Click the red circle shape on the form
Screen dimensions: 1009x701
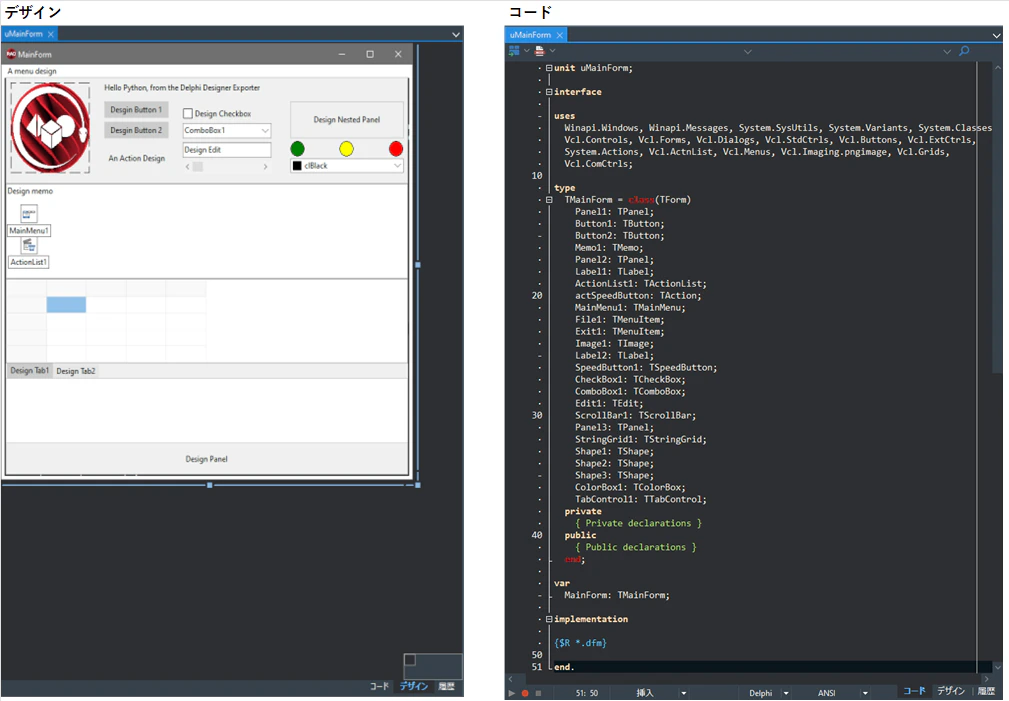(396, 149)
